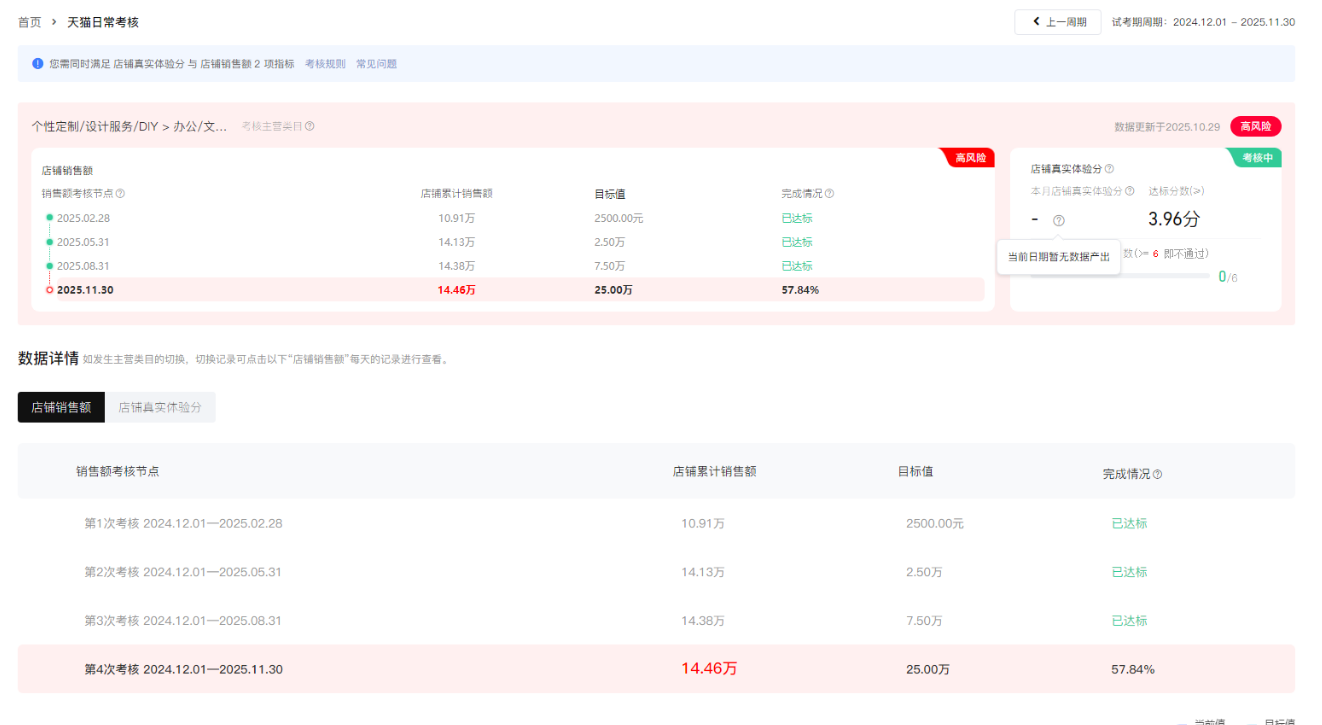The width and height of the screenshot is (1322, 725).
Task: Click blue info icon in notice banner
Action: click(38, 63)
